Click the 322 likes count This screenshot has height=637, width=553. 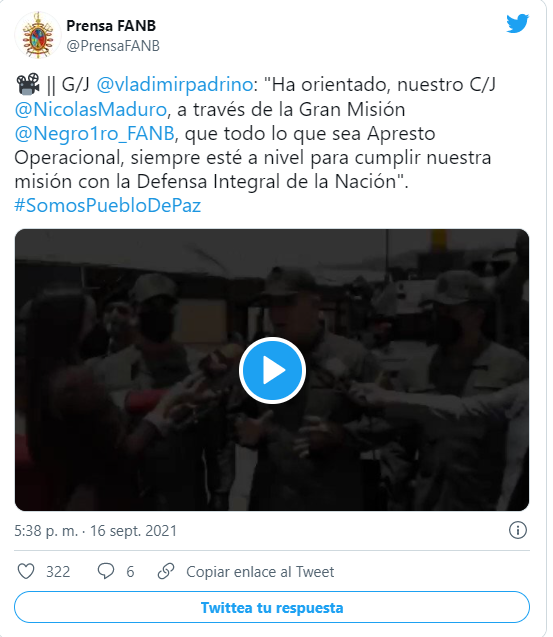tap(58, 572)
